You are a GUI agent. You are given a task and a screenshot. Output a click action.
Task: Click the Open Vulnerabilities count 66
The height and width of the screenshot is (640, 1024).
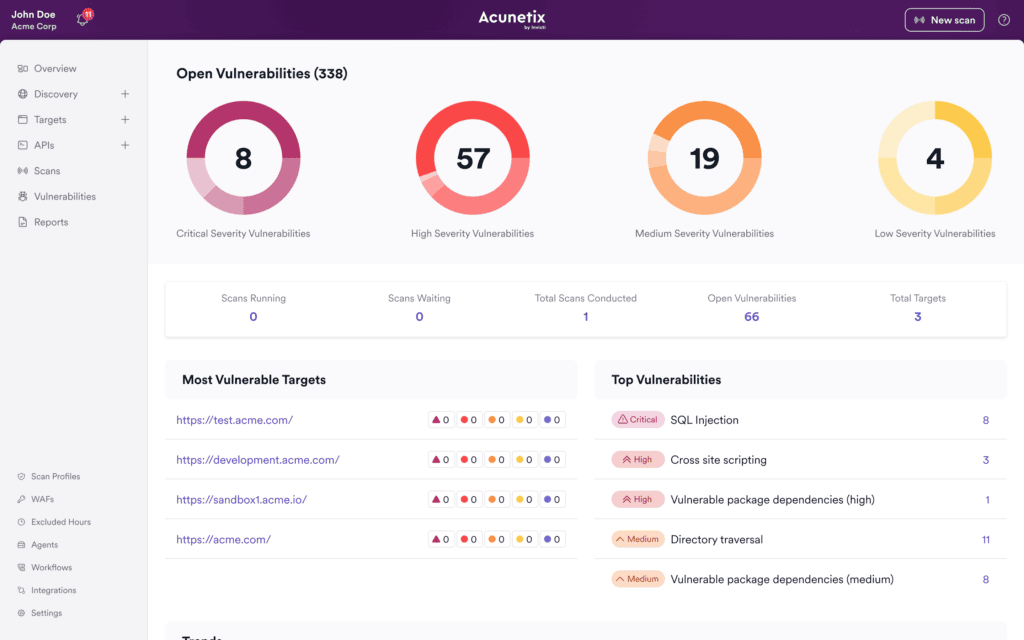coord(752,317)
